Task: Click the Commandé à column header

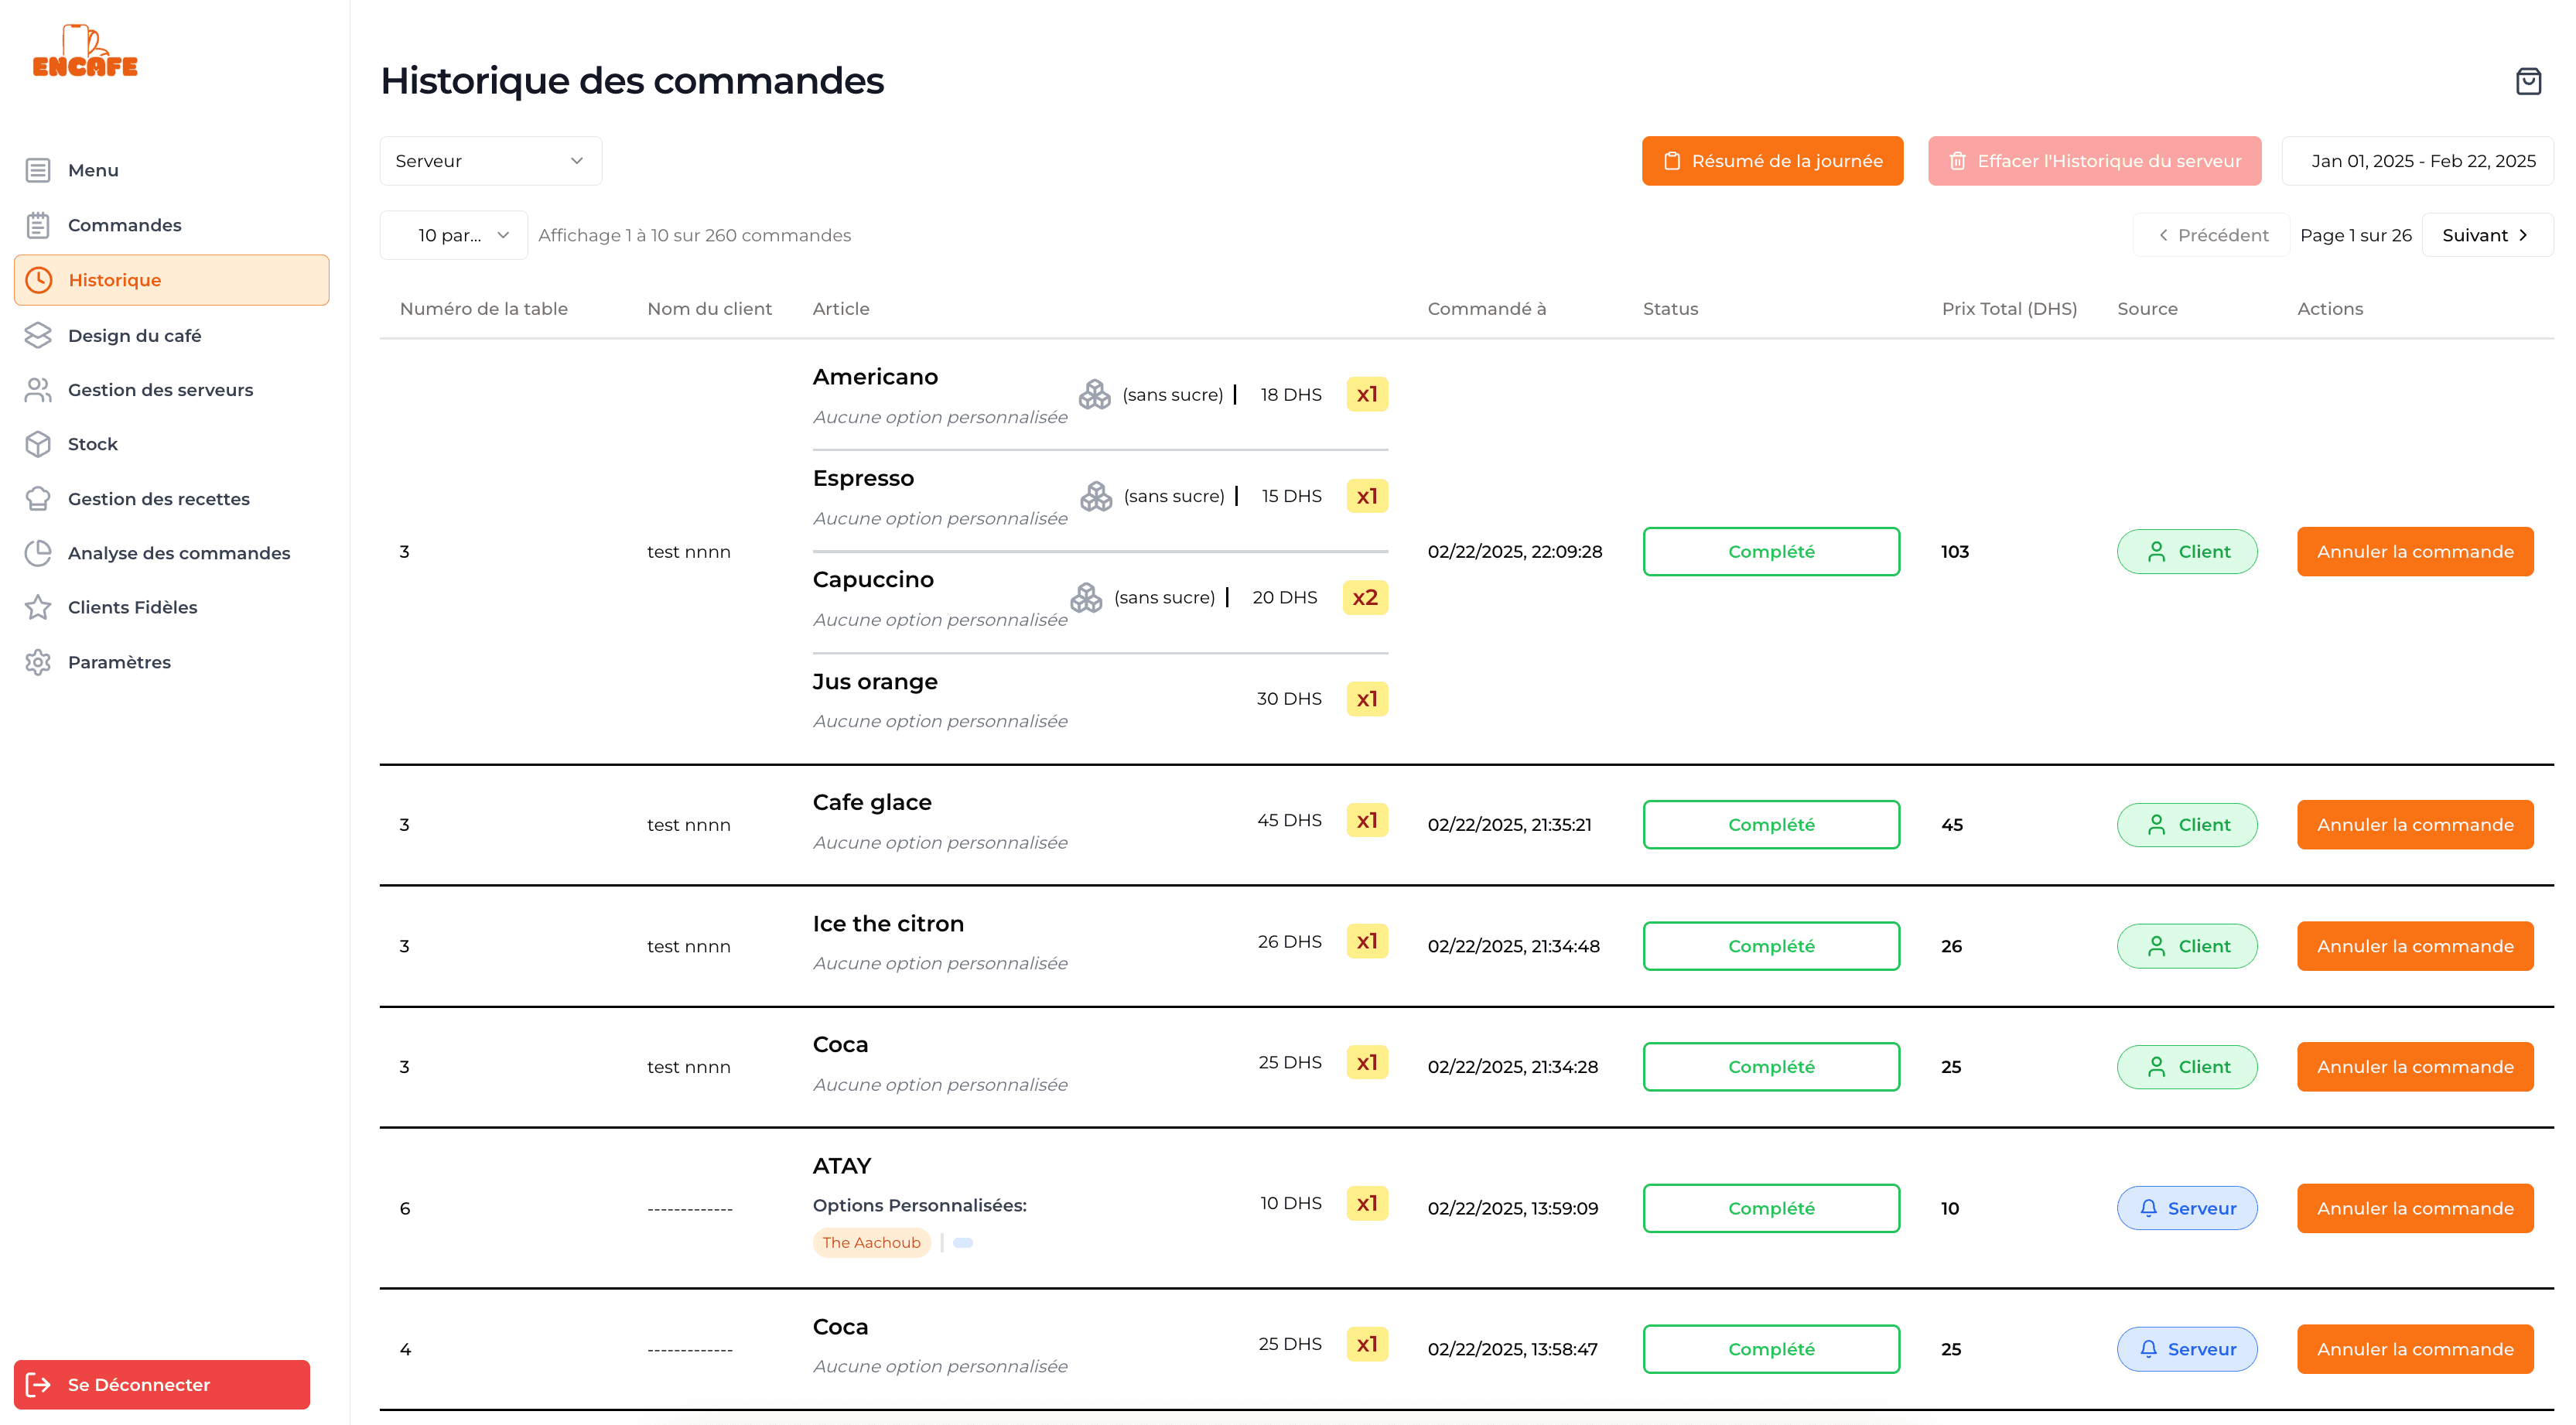Action: click(1487, 309)
